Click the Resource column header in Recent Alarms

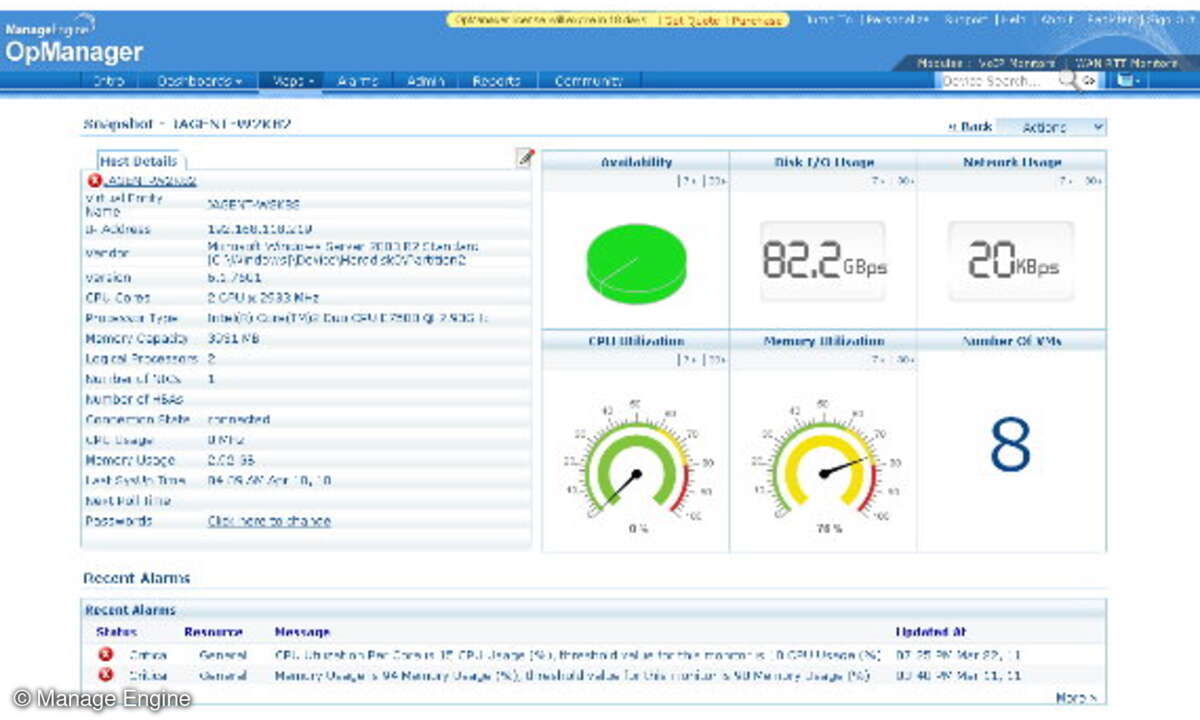(214, 633)
